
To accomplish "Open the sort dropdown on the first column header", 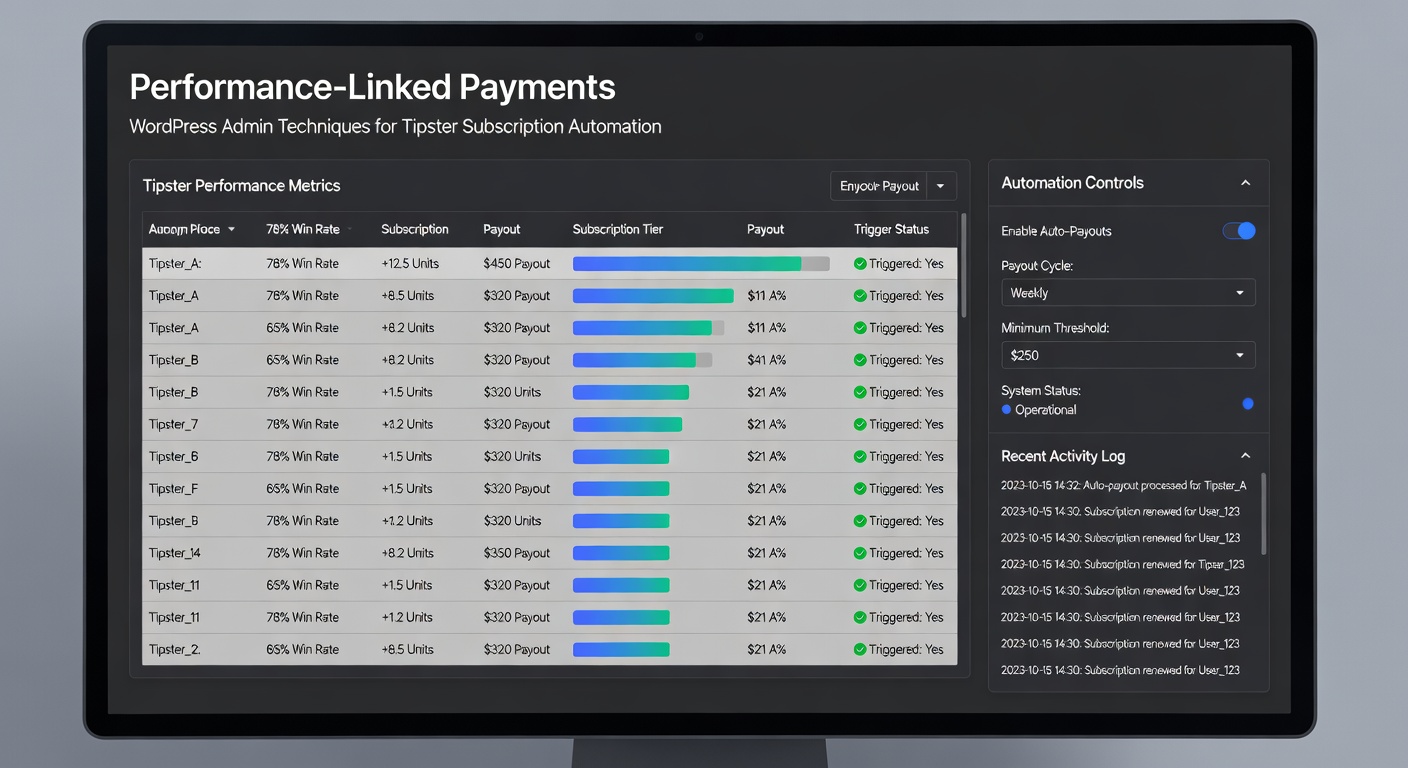I will [x=231, y=229].
